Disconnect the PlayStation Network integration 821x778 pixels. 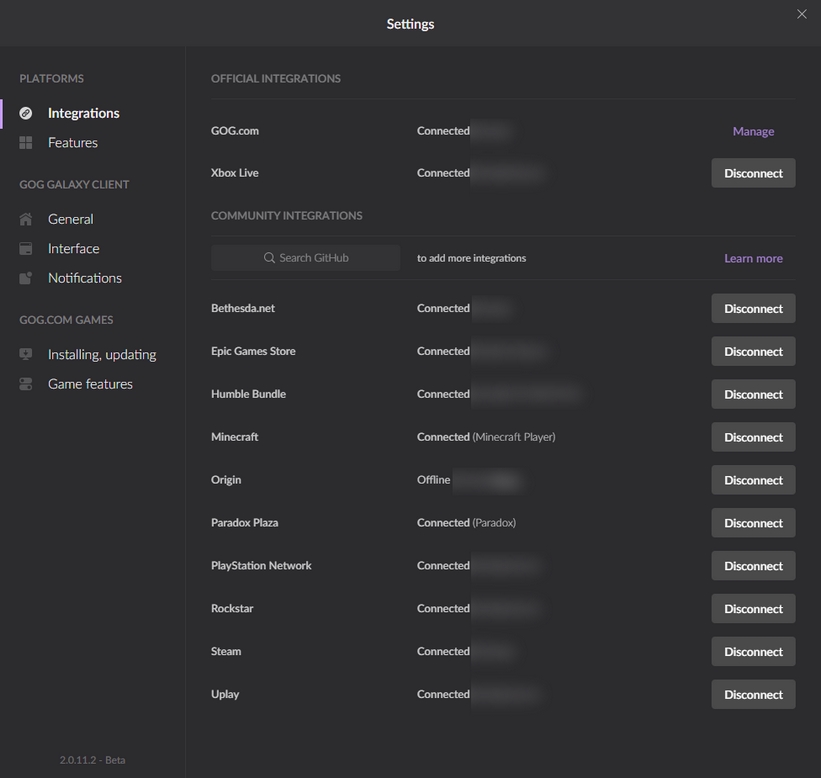click(x=753, y=566)
